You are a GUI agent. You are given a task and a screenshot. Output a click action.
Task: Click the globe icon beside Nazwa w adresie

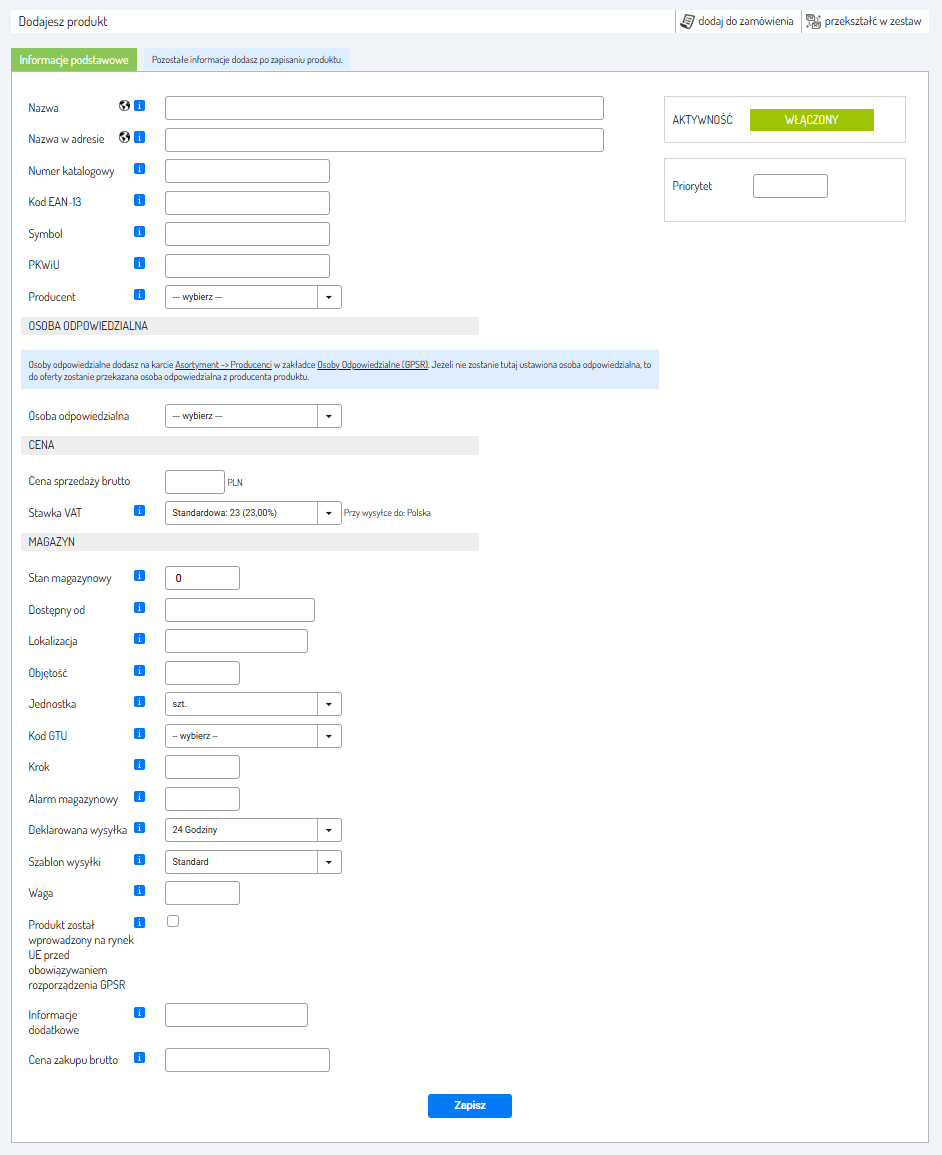click(x=125, y=137)
